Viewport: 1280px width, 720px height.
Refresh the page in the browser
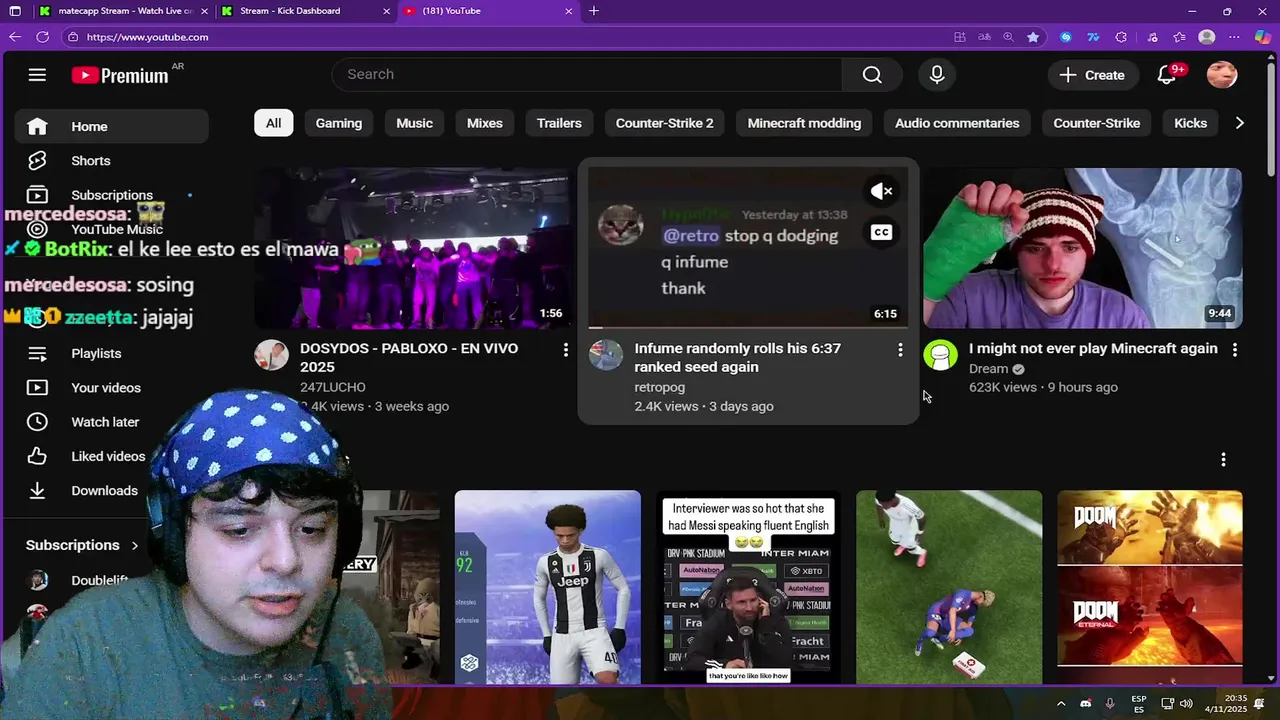coord(42,37)
